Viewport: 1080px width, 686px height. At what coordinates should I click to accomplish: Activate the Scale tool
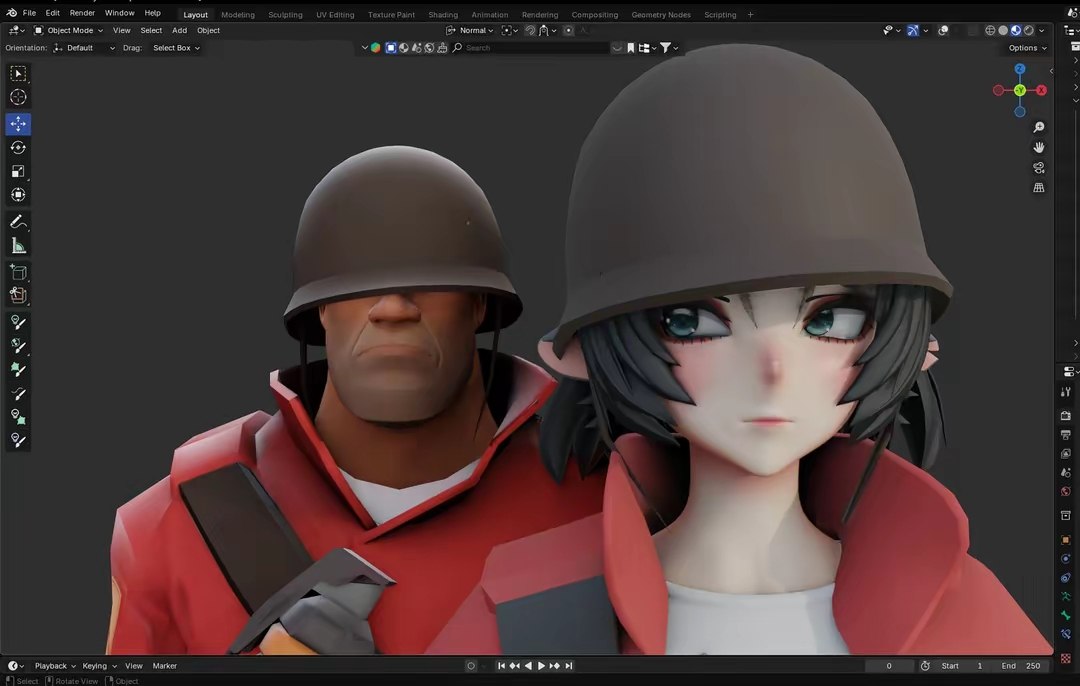coord(19,171)
